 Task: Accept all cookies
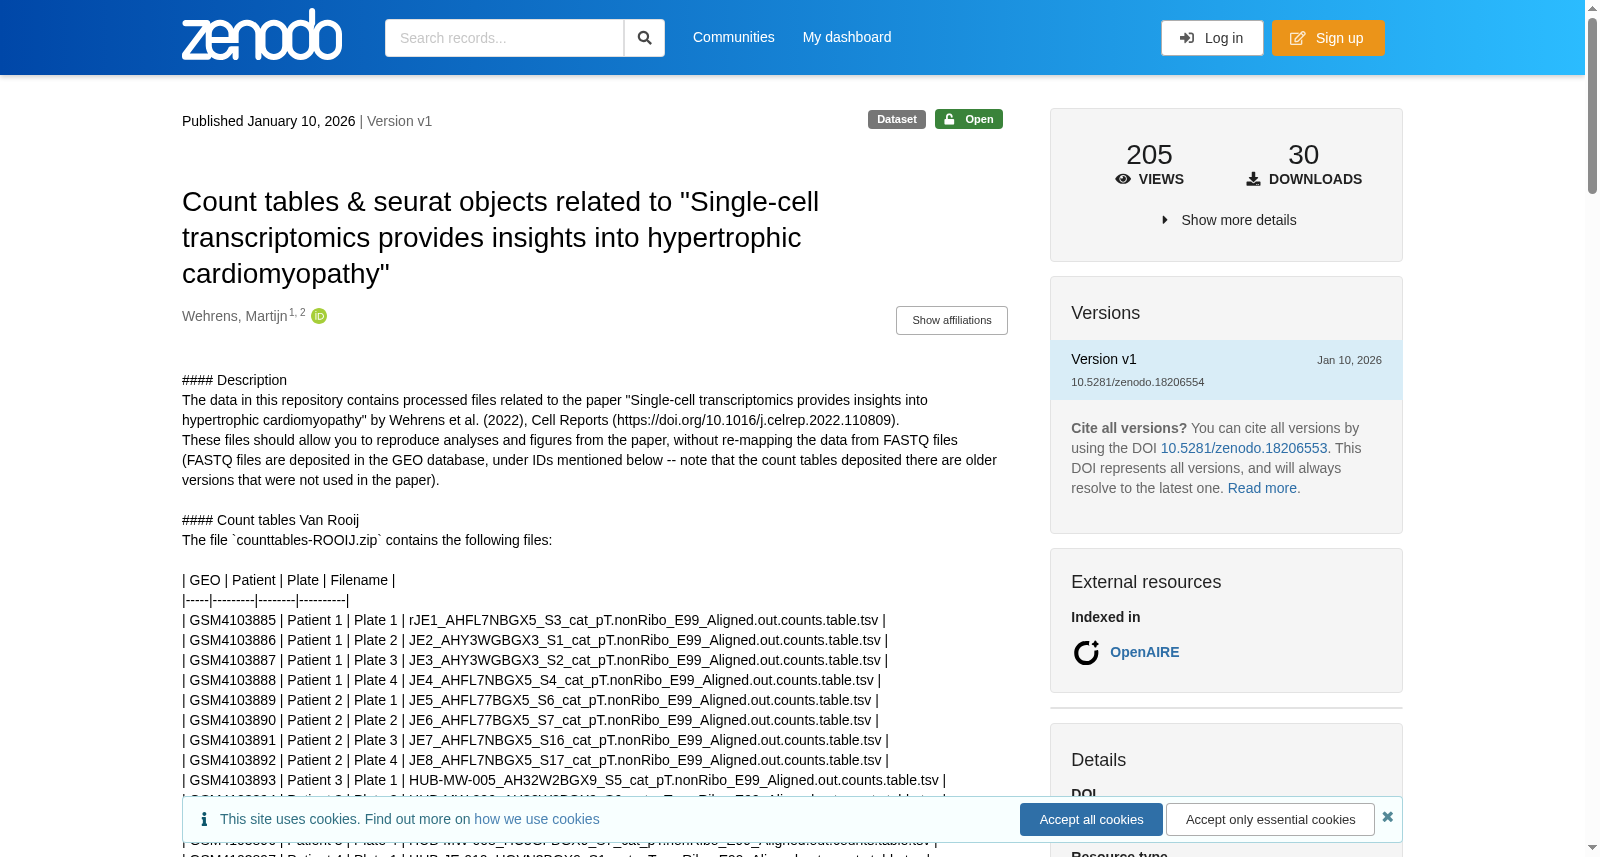(x=1091, y=819)
